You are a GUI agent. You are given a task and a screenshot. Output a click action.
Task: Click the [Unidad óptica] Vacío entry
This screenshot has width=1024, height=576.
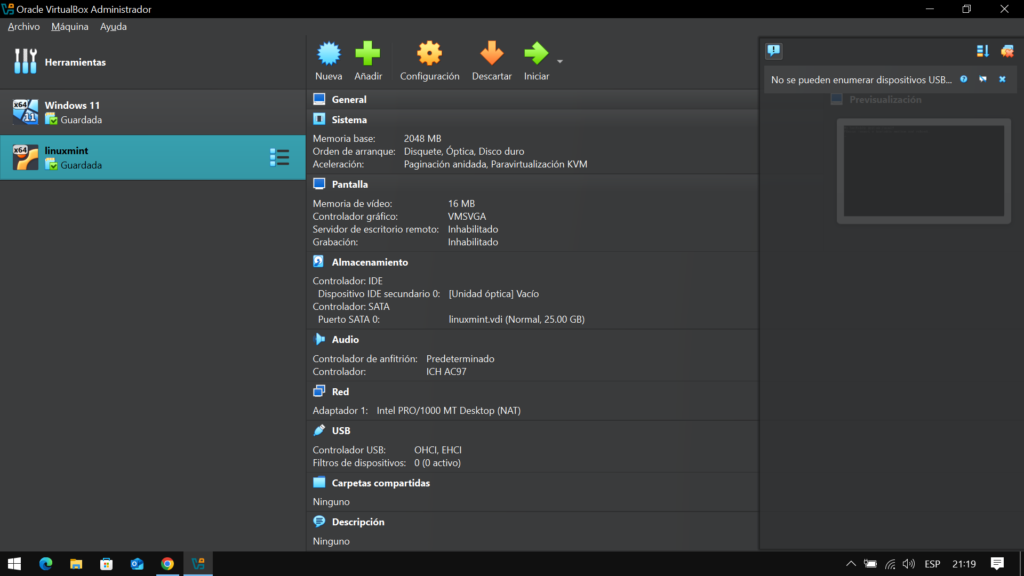(494, 294)
